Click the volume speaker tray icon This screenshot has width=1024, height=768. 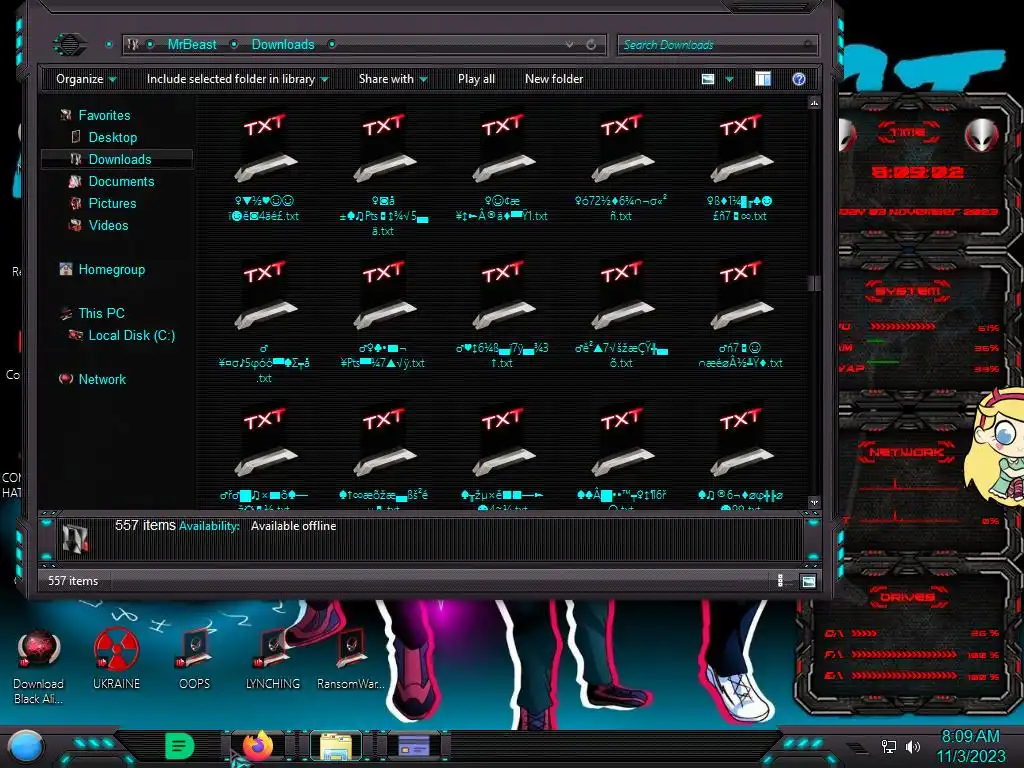(912, 746)
